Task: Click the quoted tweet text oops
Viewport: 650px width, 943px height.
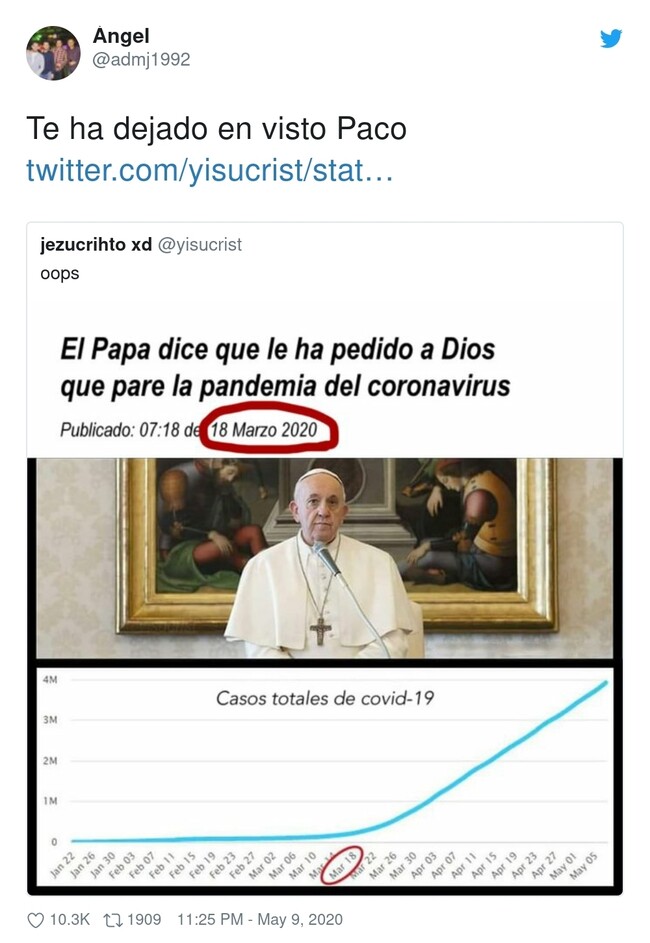Action: [60, 274]
